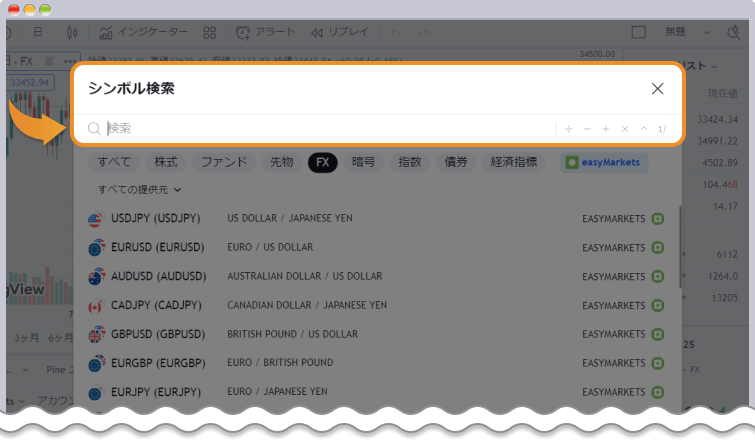Screen dimensions: 755x443
Task: Choose EURGBP symbol row
Action: coord(376,363)
